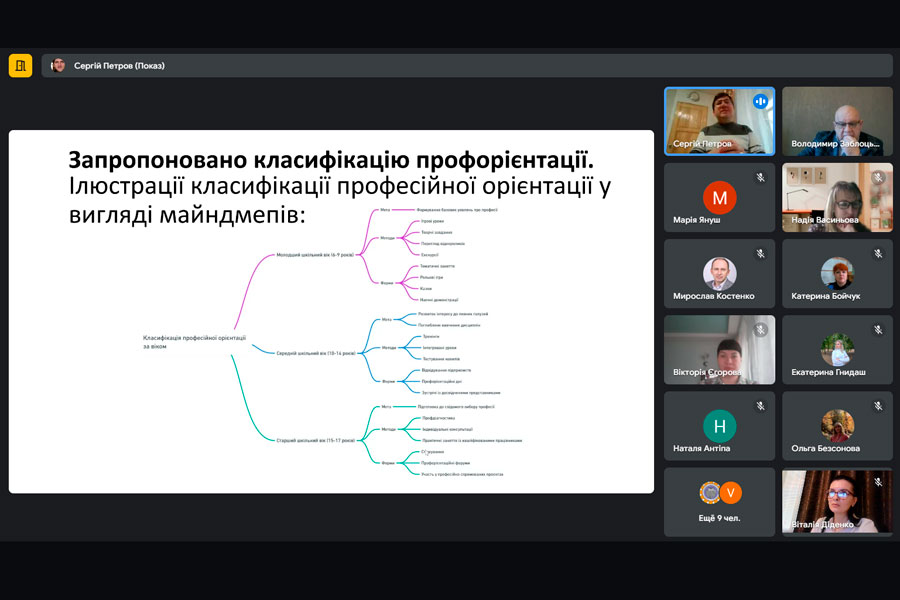Select Вікторія Єгорова video tile
This screenshot has width=900, height=600.
click(x=719, y=350)
